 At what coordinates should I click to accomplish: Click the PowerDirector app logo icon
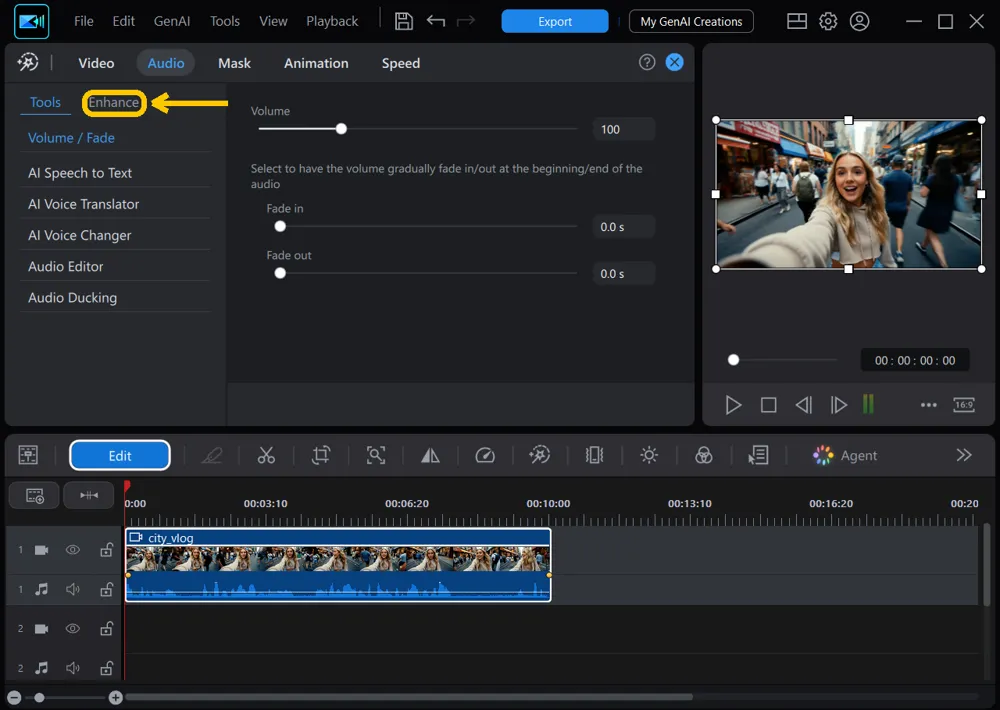pyautogui.click(x=31, y=22)
